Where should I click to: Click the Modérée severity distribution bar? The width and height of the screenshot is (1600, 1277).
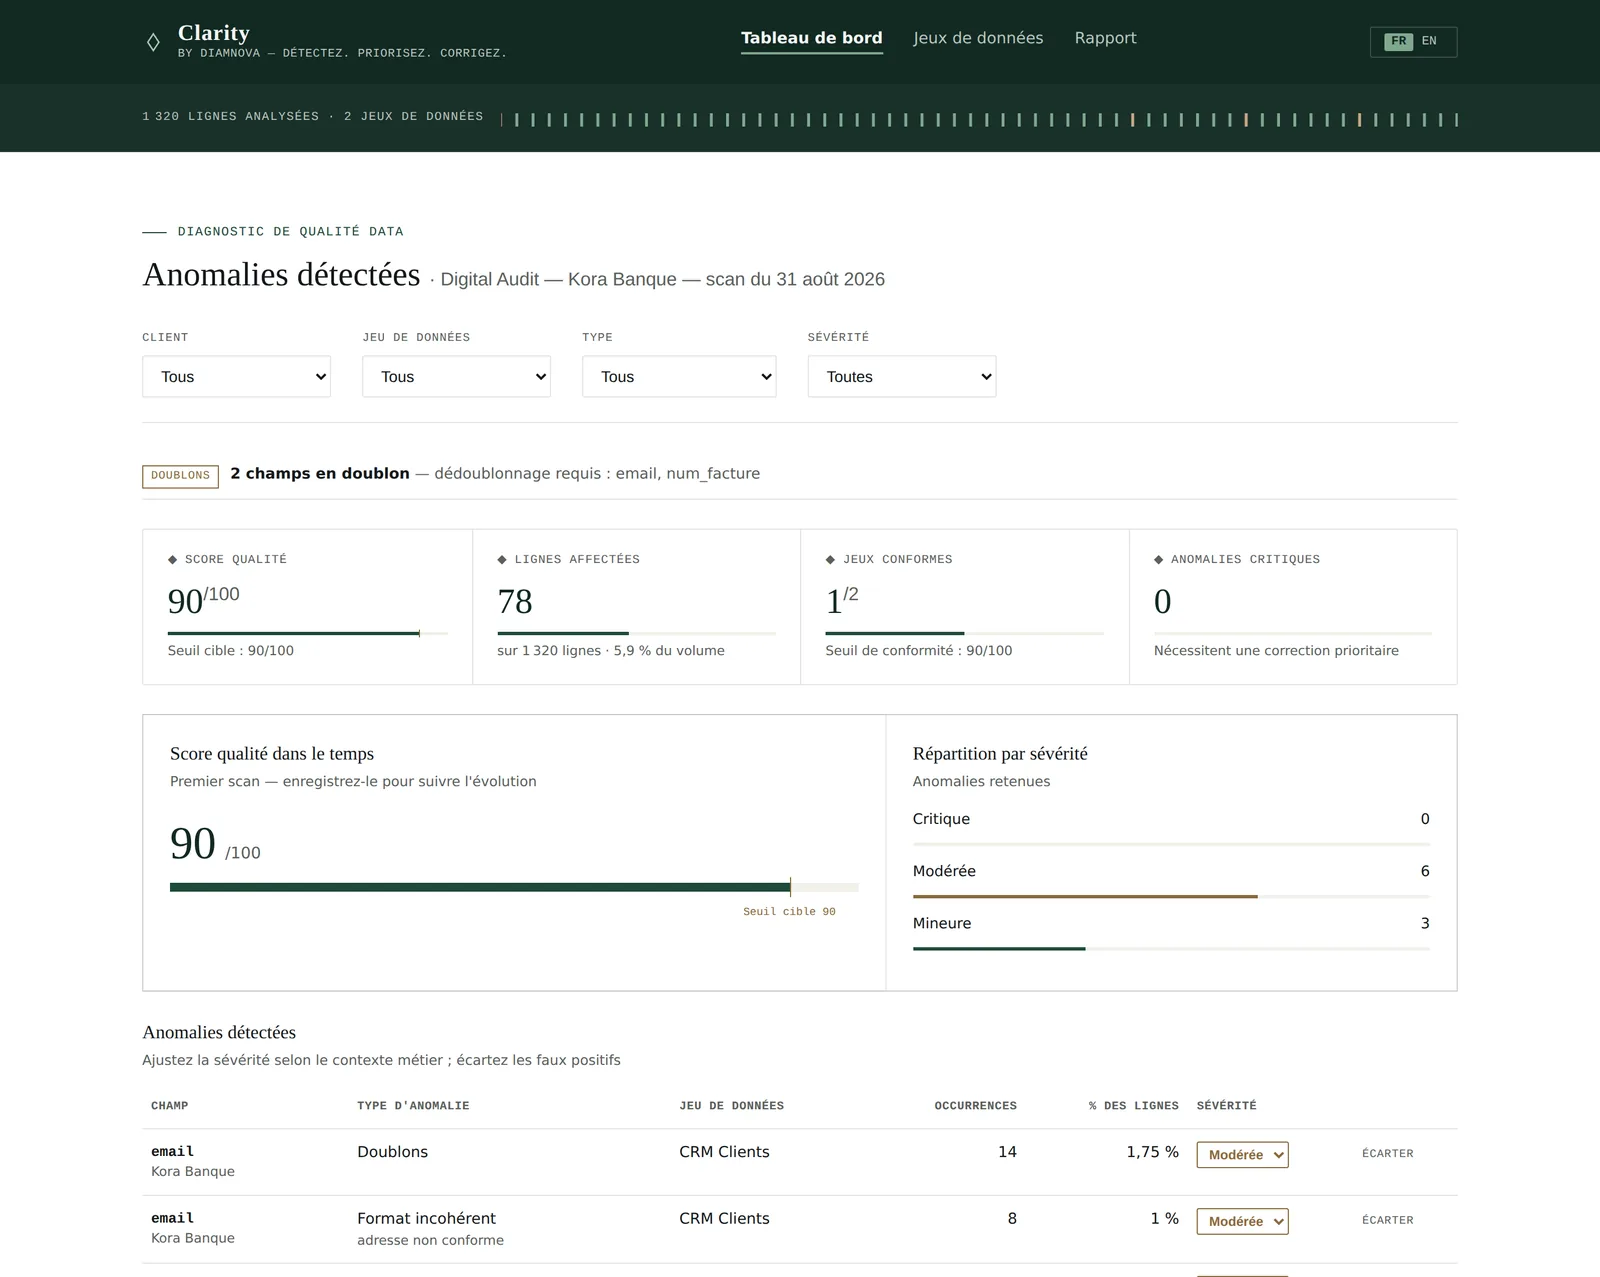click(x=1171, y=897)
